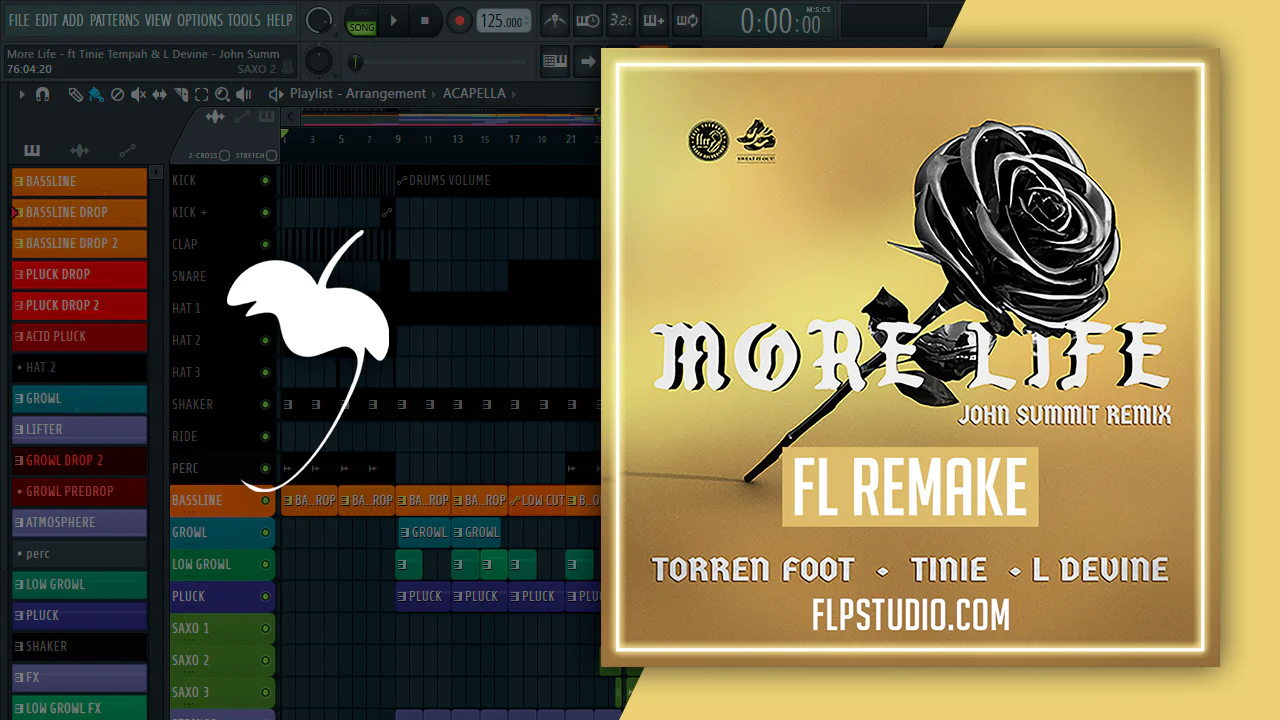Open the VIEW menu

point(158,20)
